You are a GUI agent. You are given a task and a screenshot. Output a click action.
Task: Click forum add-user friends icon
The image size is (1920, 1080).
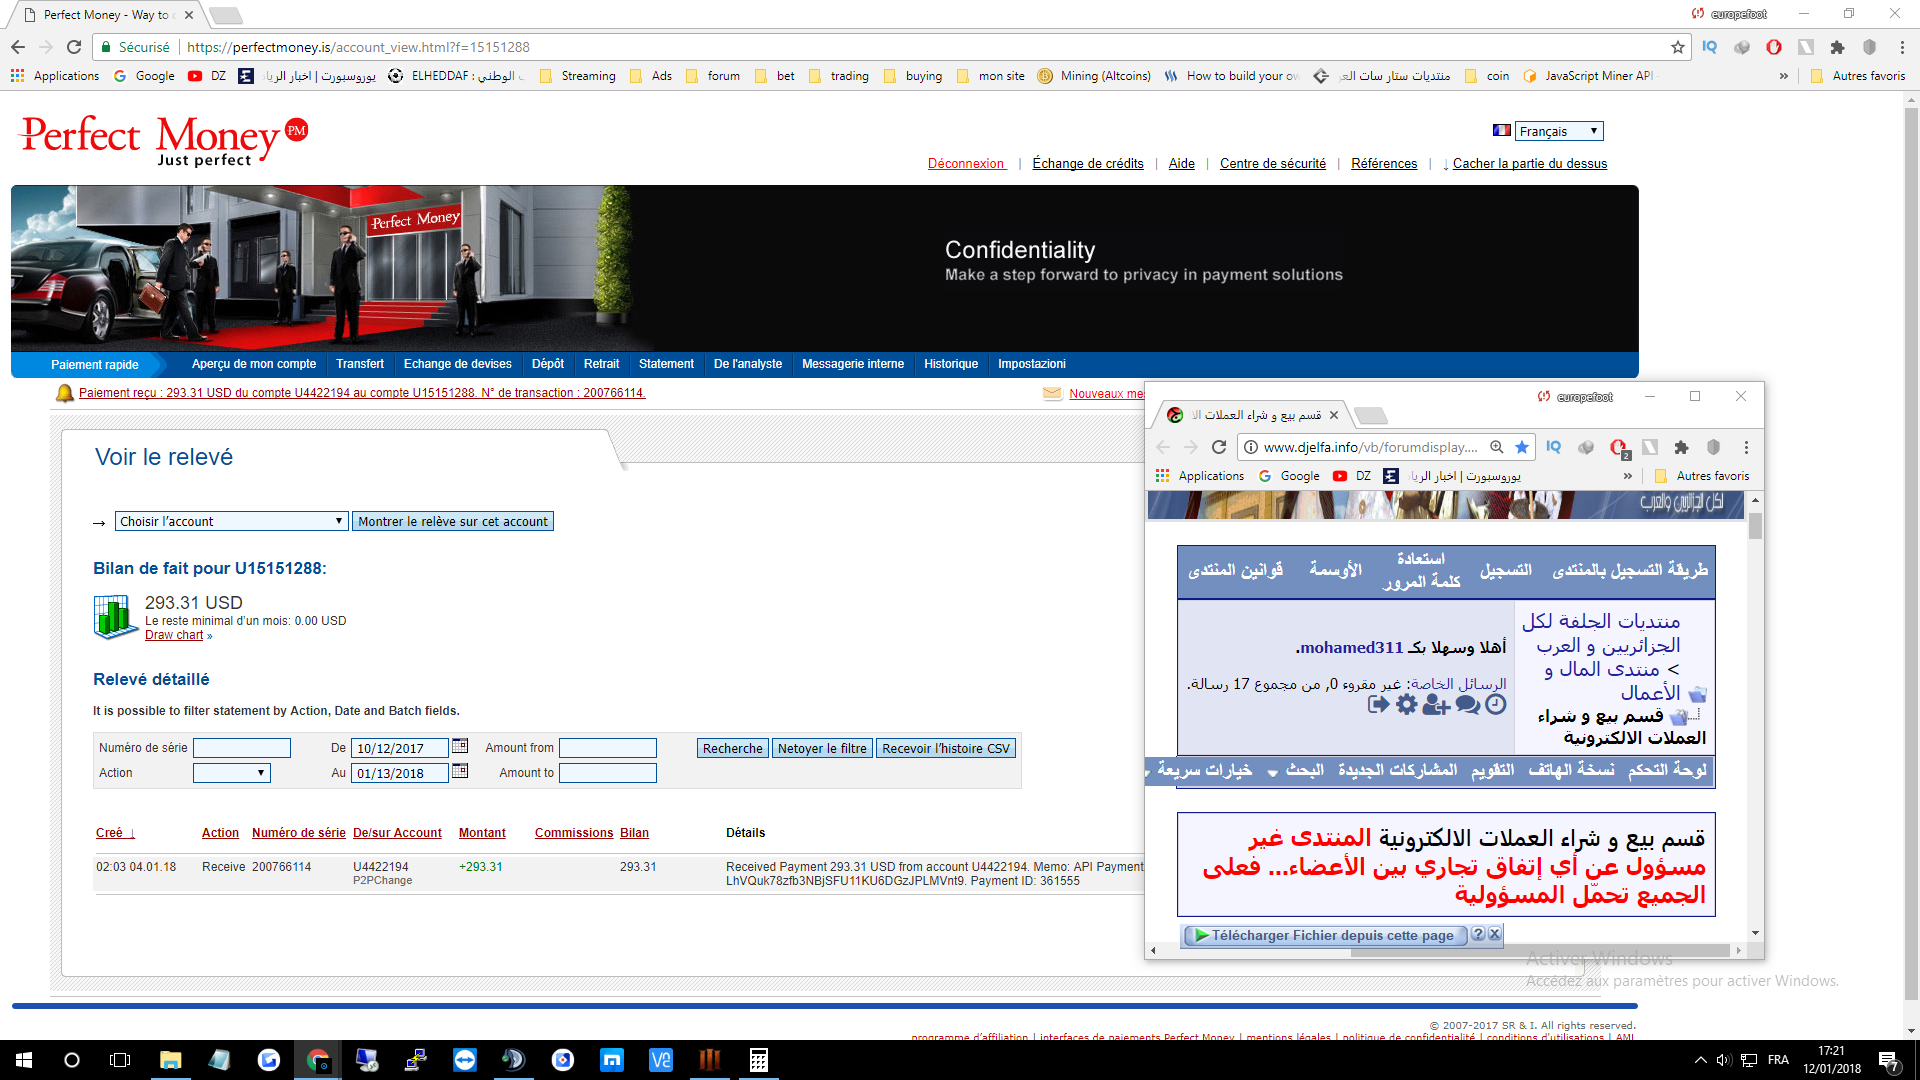1436,705
